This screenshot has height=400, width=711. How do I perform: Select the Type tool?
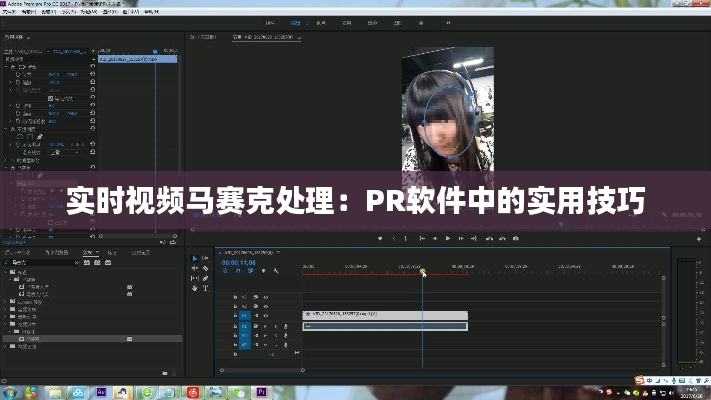point(206,288)
